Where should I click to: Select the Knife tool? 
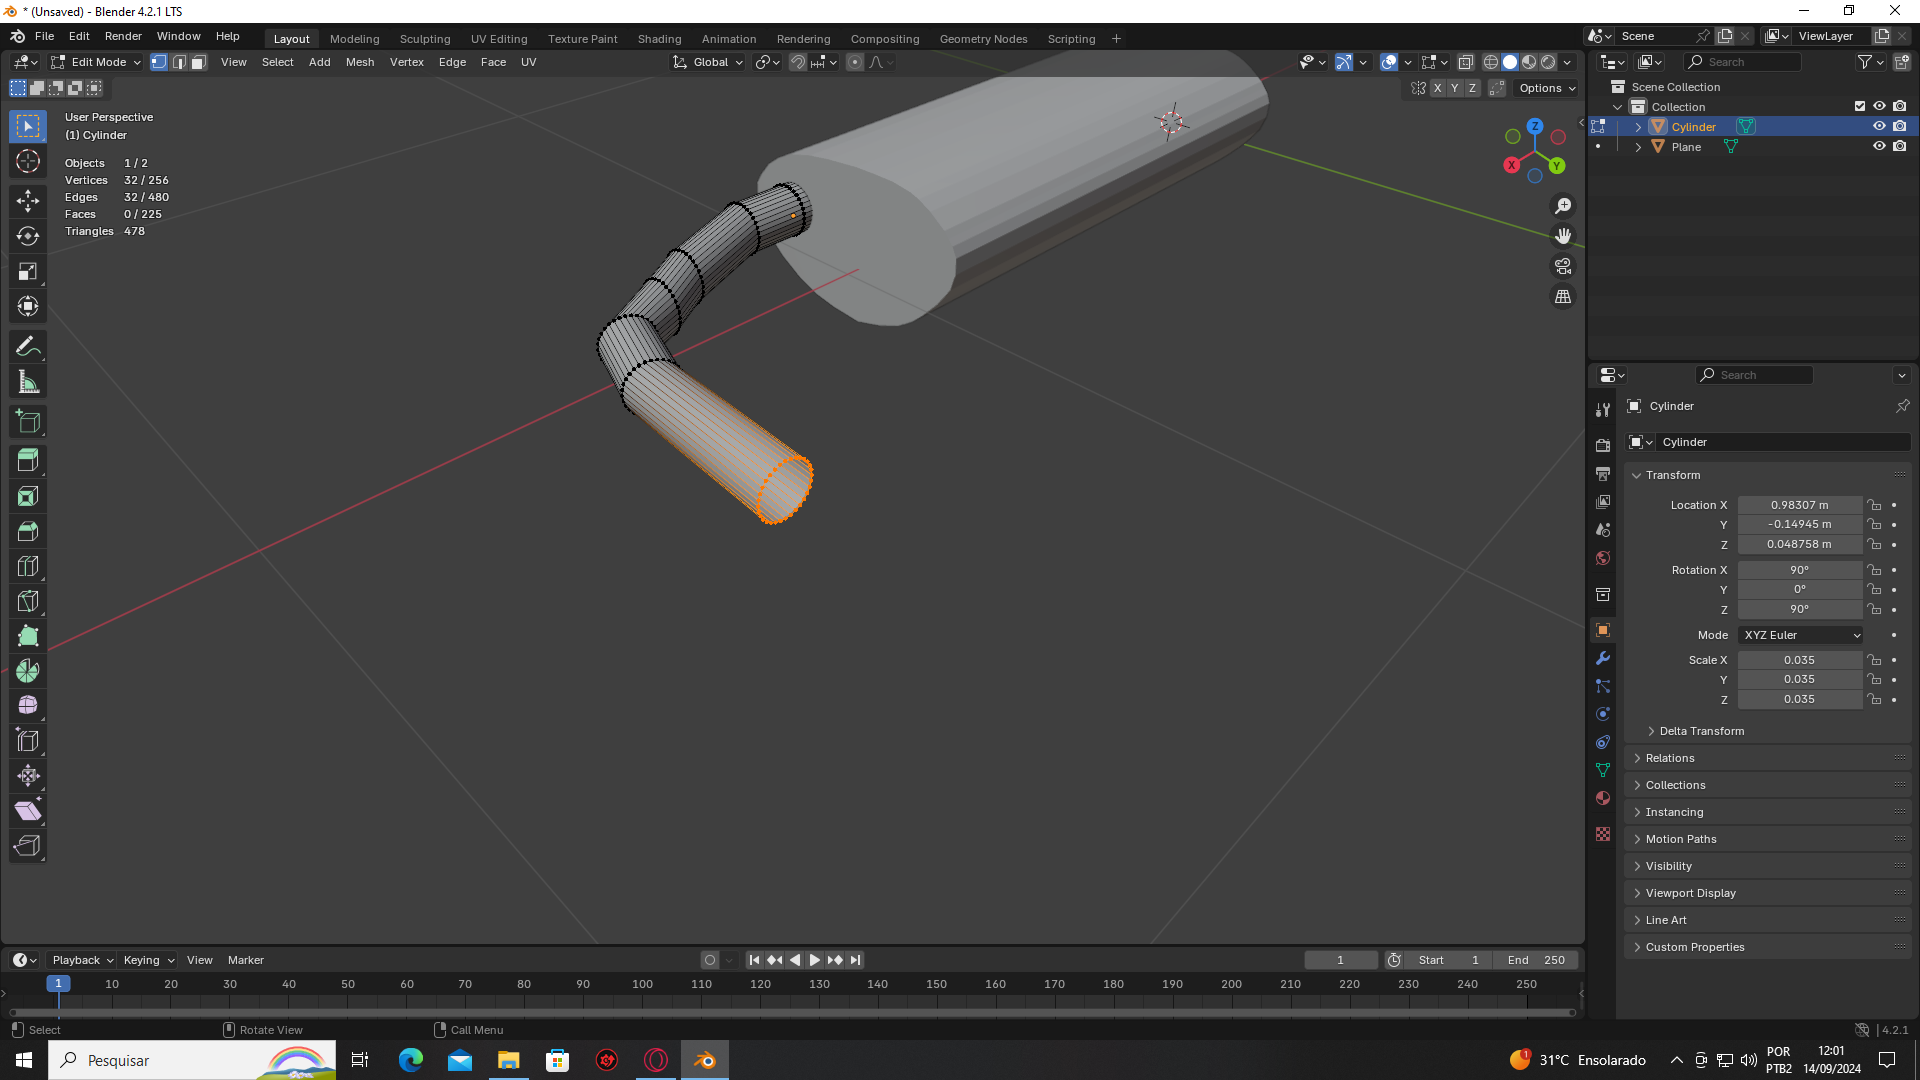[x=28, y=601]
